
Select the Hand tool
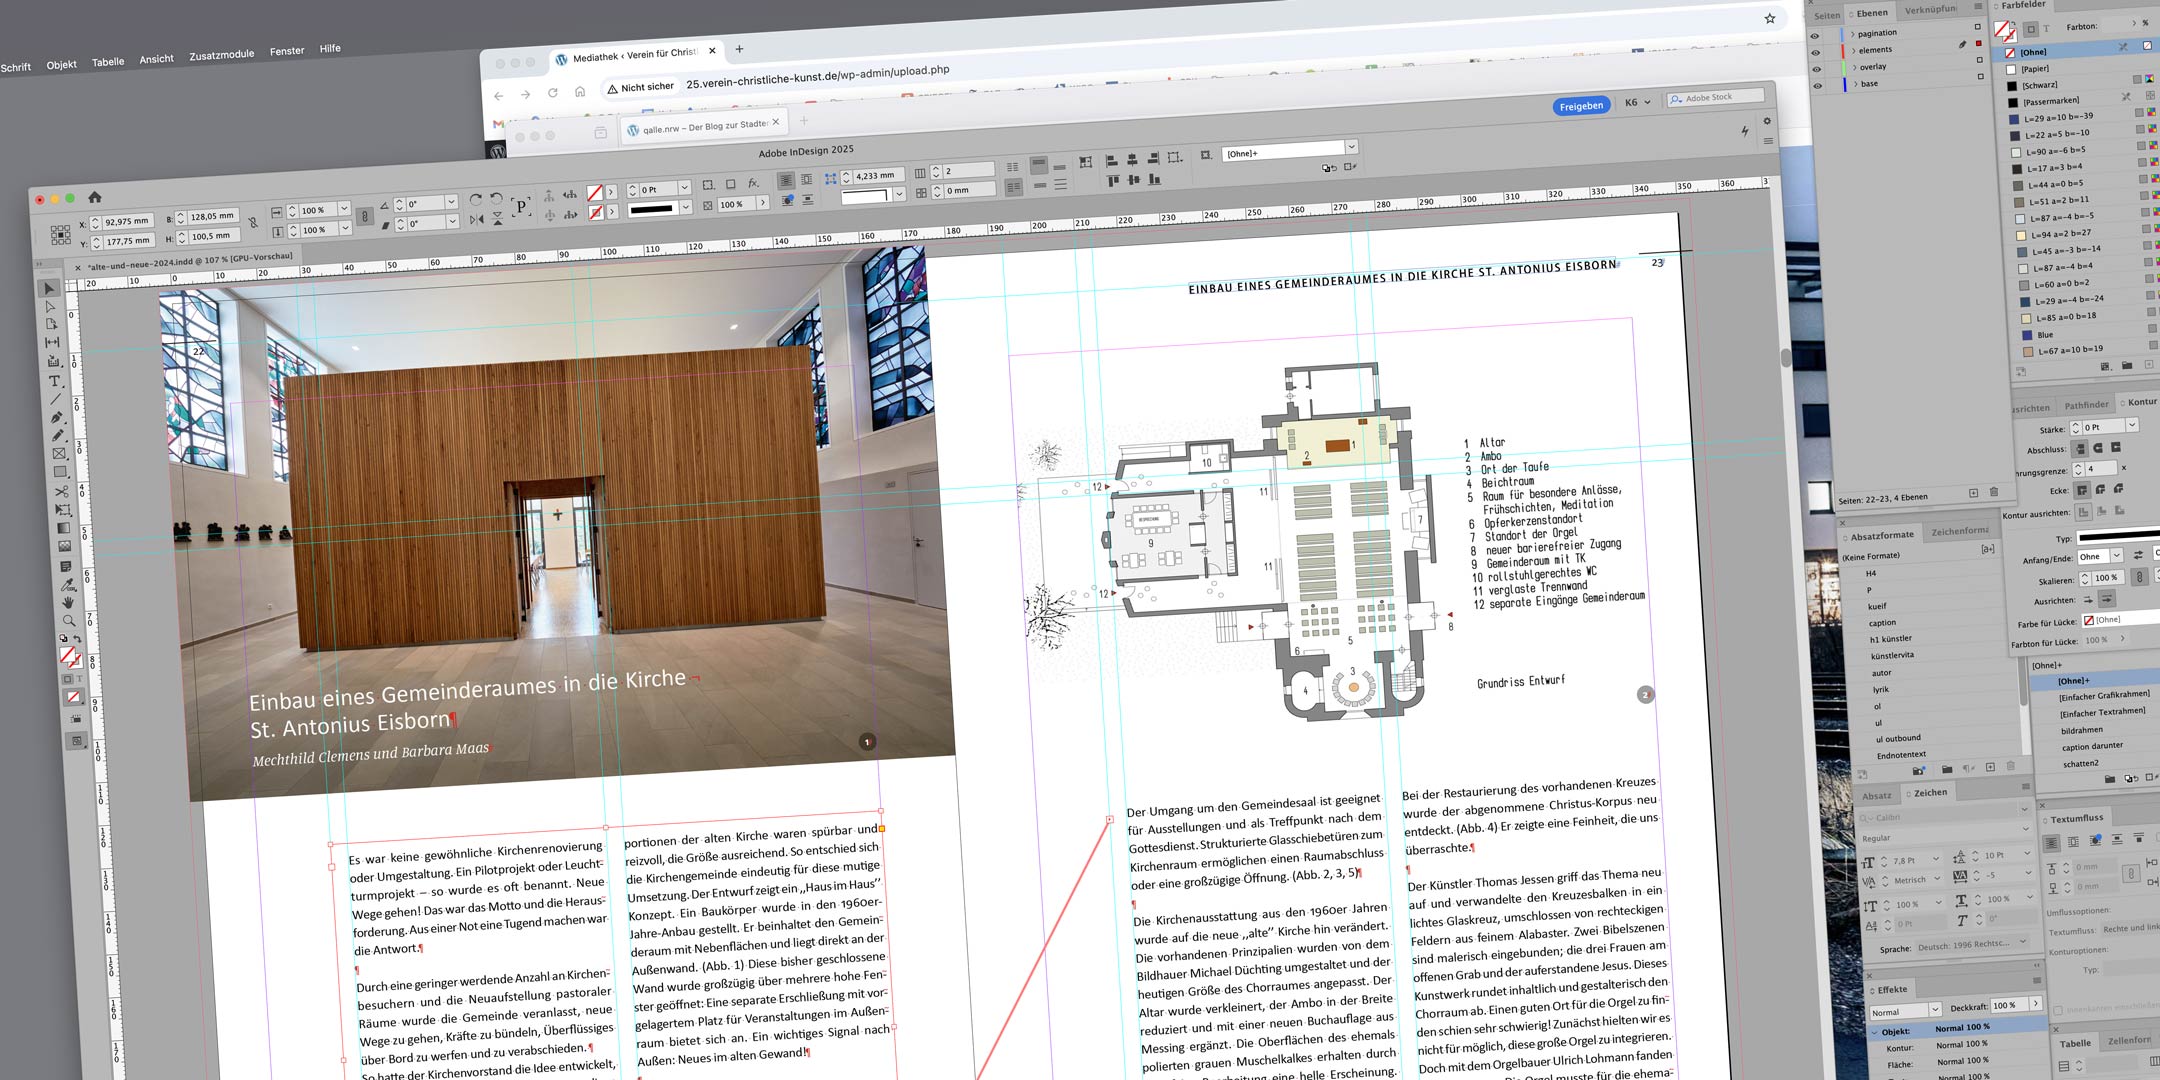68,602
